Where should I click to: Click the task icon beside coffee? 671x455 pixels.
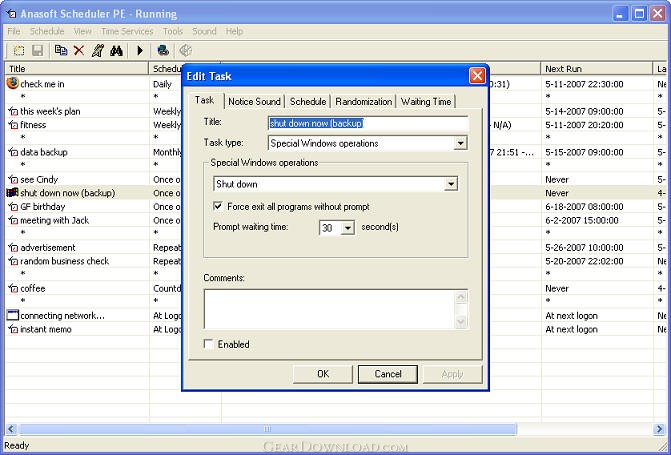tap(13, 288)
